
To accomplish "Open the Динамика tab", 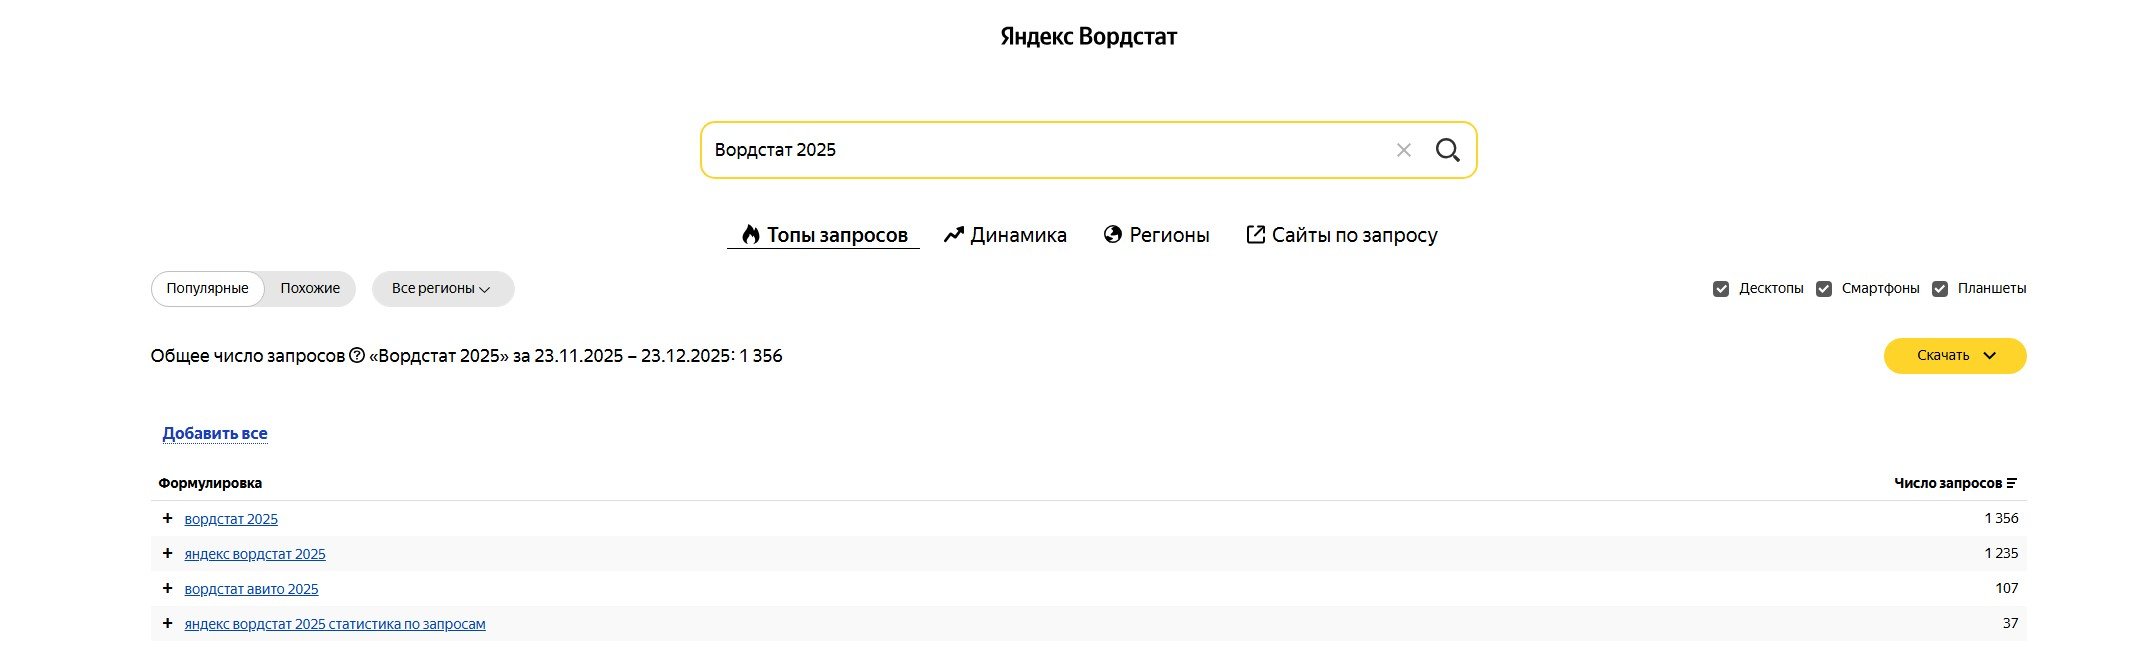I will click(1005, 235).
